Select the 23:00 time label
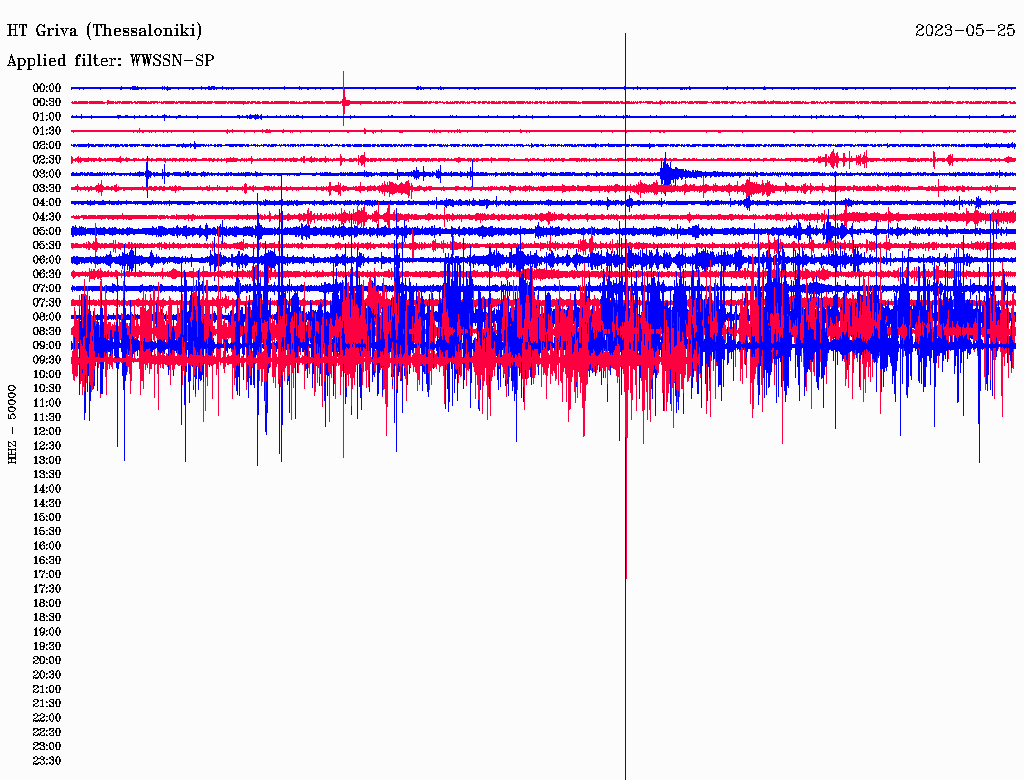The image size is (1024, 780). click(47, 747)
